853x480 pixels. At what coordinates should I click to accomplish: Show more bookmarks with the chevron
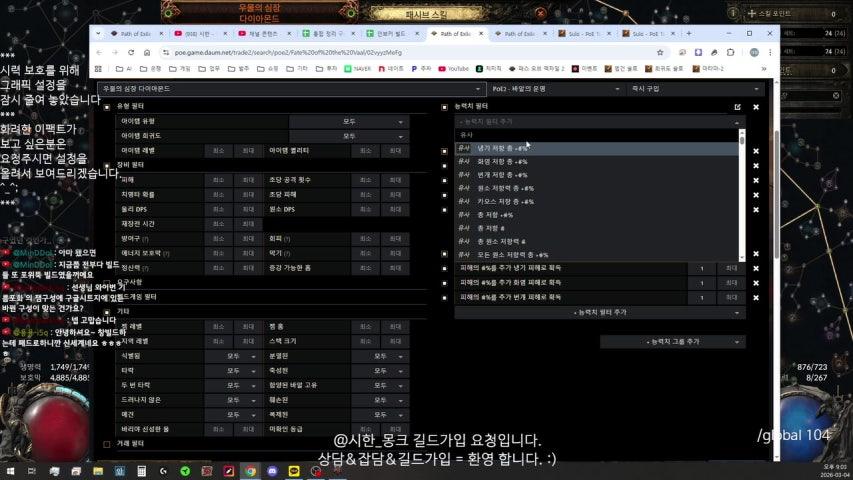point(764,69)
